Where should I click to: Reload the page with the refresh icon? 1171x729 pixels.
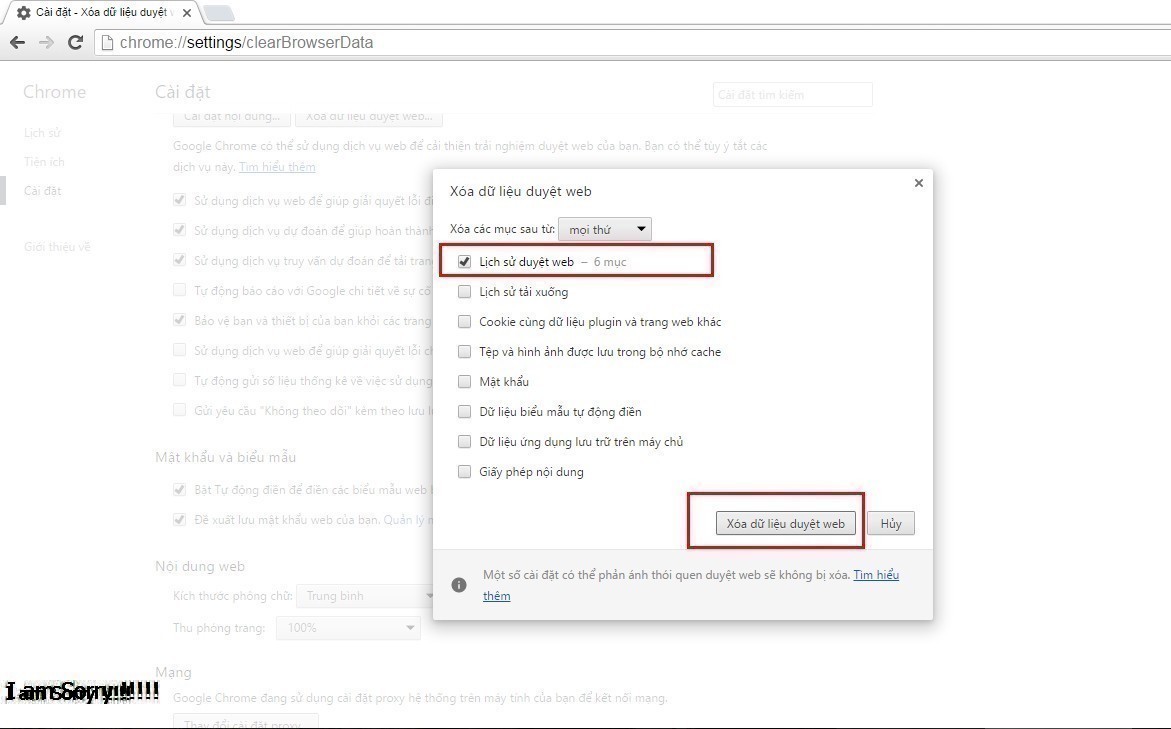[x=75, y=42]
